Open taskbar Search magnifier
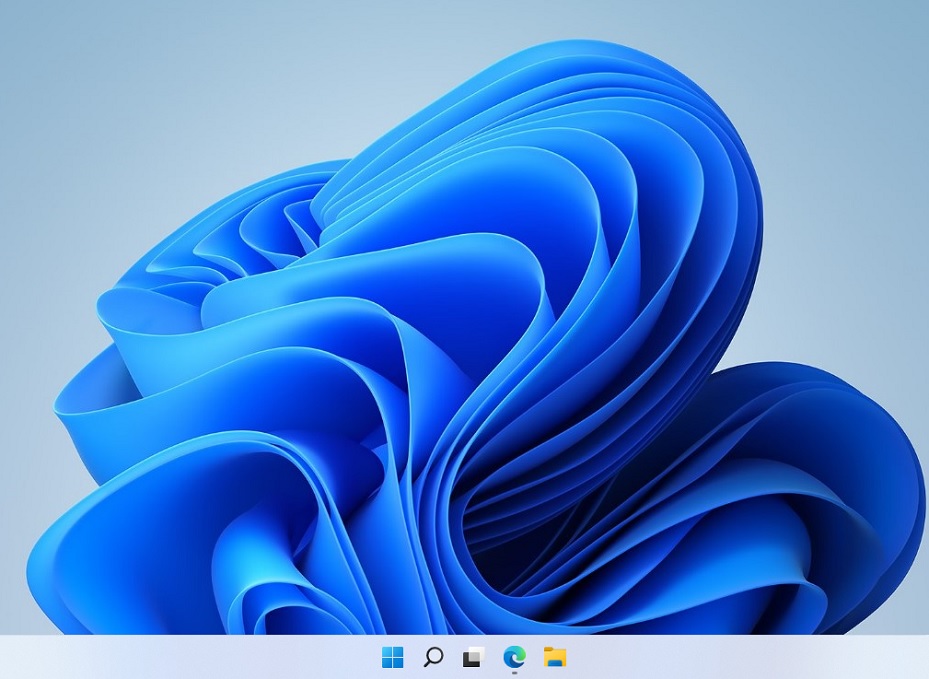 433,657
